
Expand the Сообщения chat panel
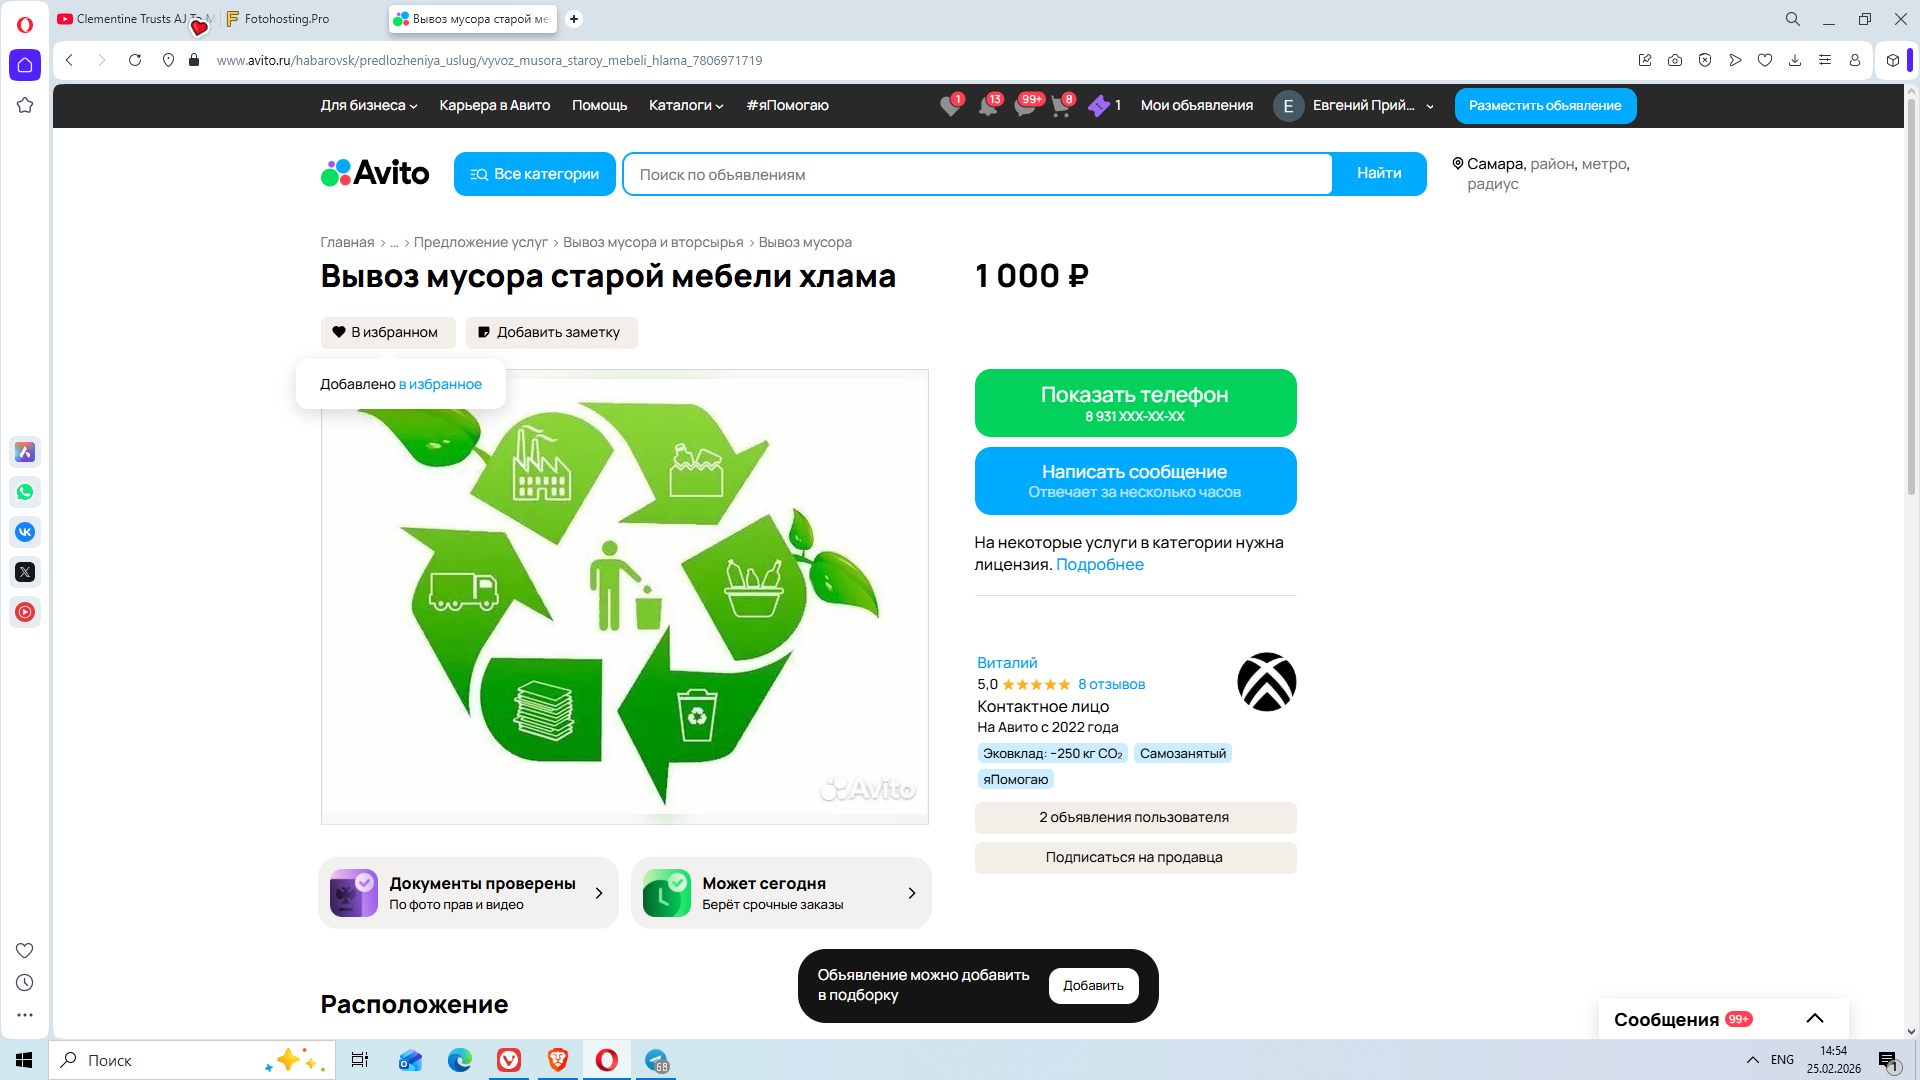1814,1018
